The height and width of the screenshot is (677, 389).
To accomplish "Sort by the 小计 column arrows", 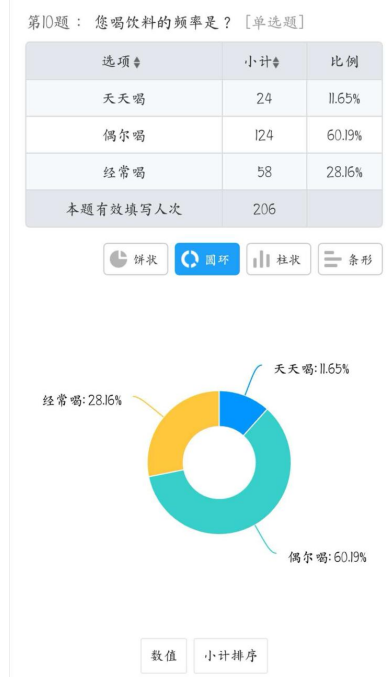I will (276, 63).
